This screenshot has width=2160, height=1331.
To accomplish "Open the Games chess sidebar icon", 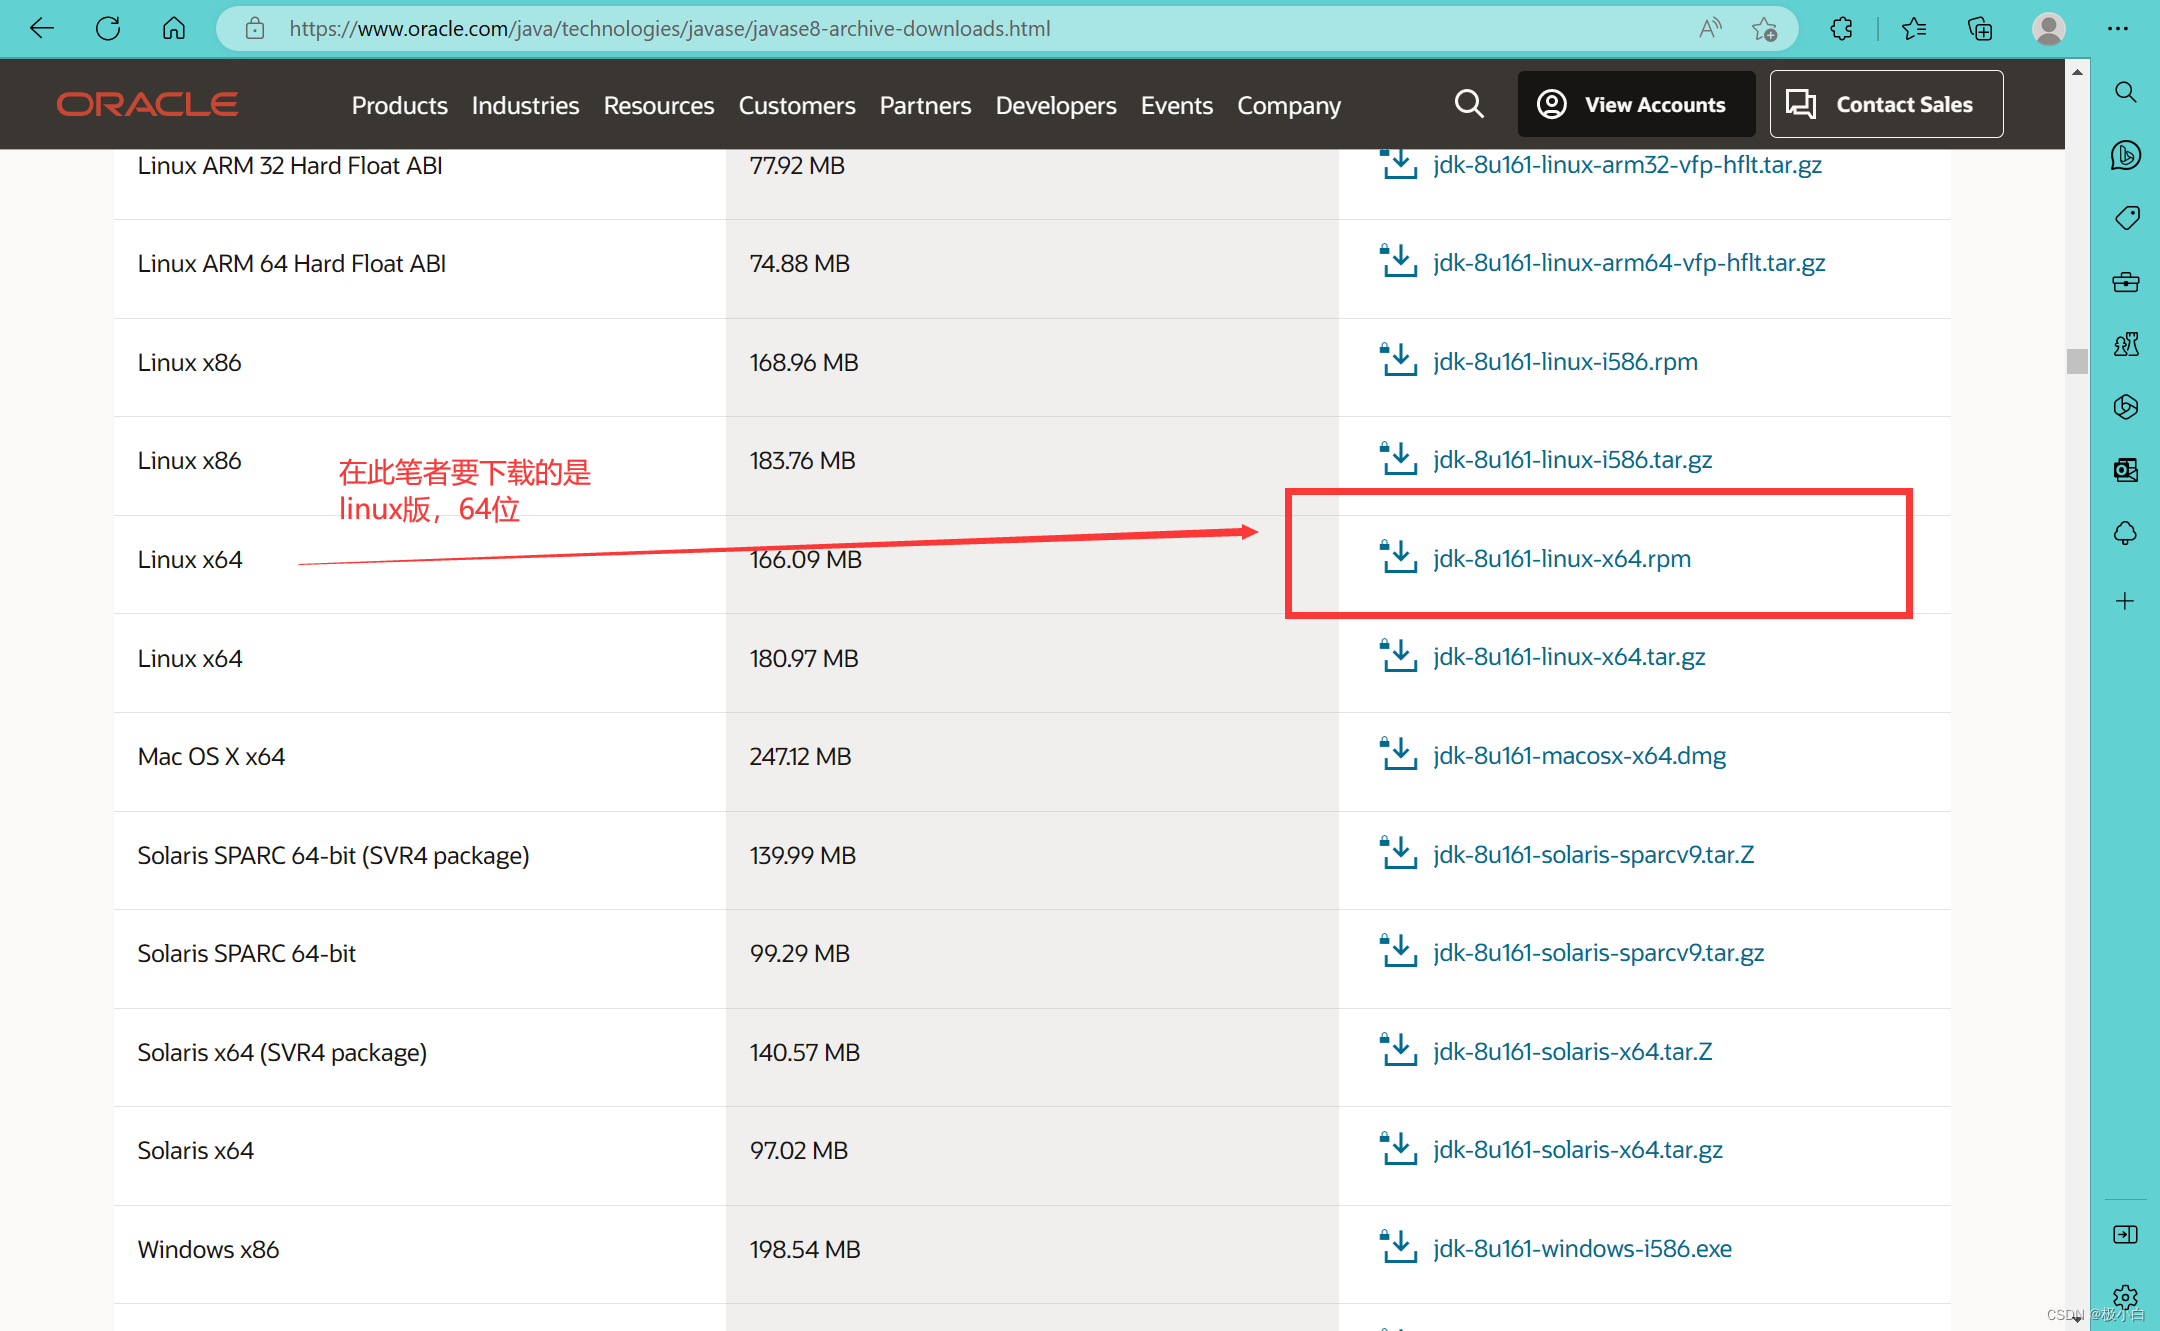I will click(2126, 345).
